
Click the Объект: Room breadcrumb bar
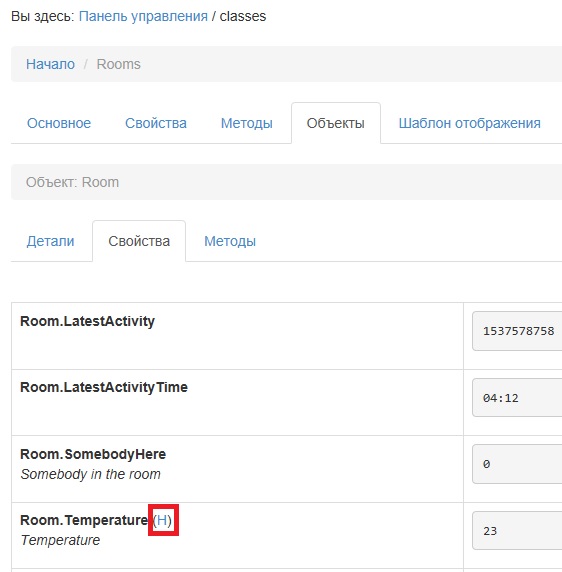[x=286, y=182]
